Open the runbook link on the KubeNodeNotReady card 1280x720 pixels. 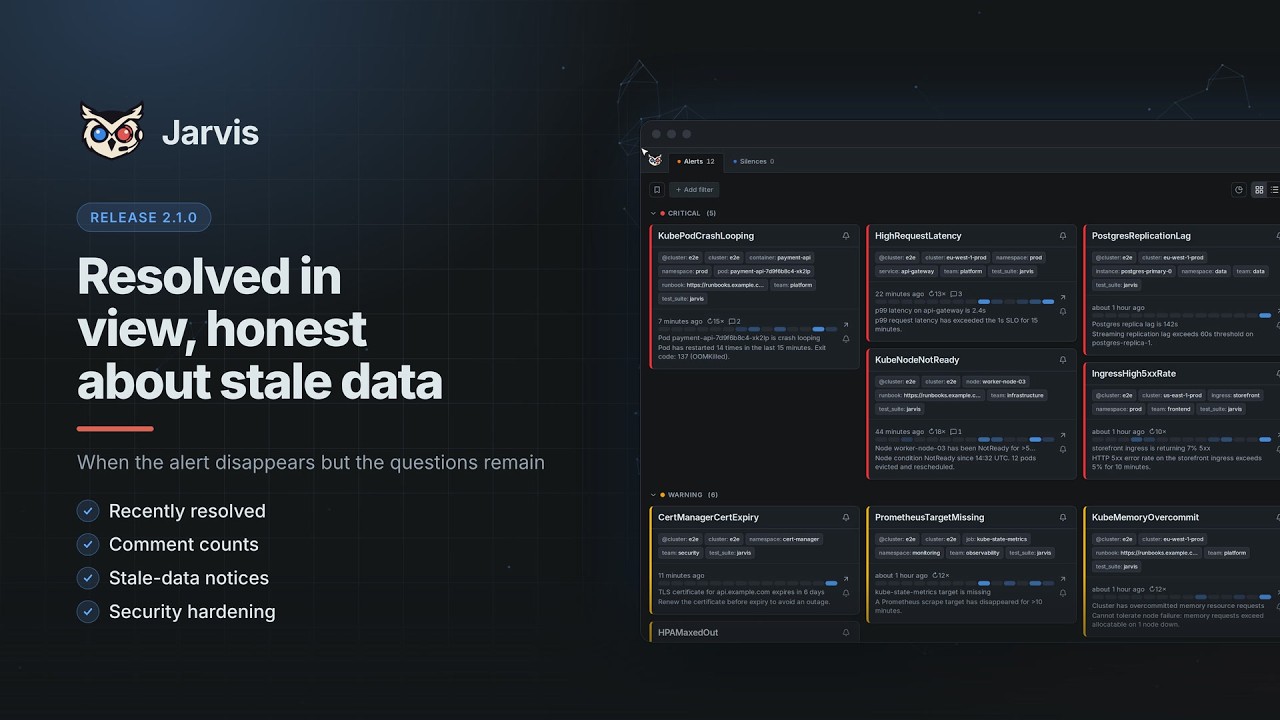(x=929, y=395)
